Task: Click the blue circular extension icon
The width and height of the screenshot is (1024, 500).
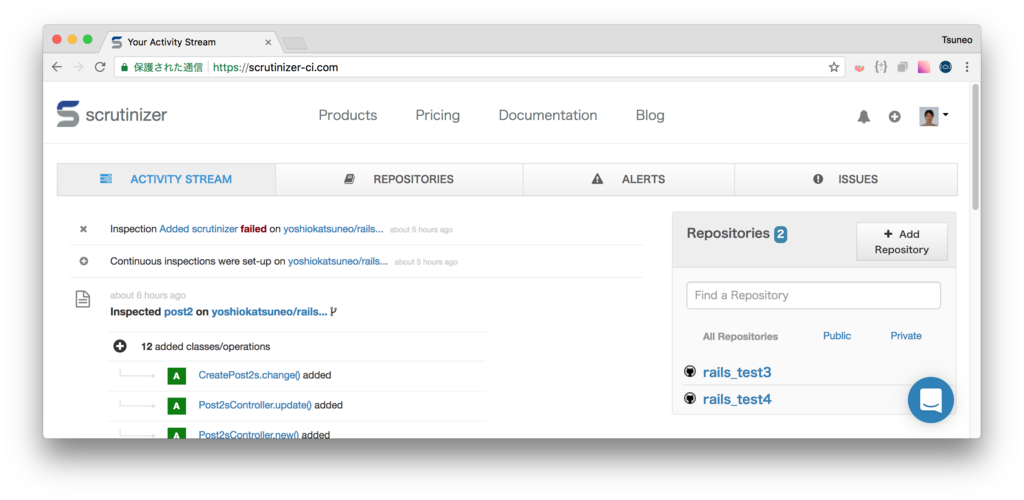Action: [x=946, y=67]
